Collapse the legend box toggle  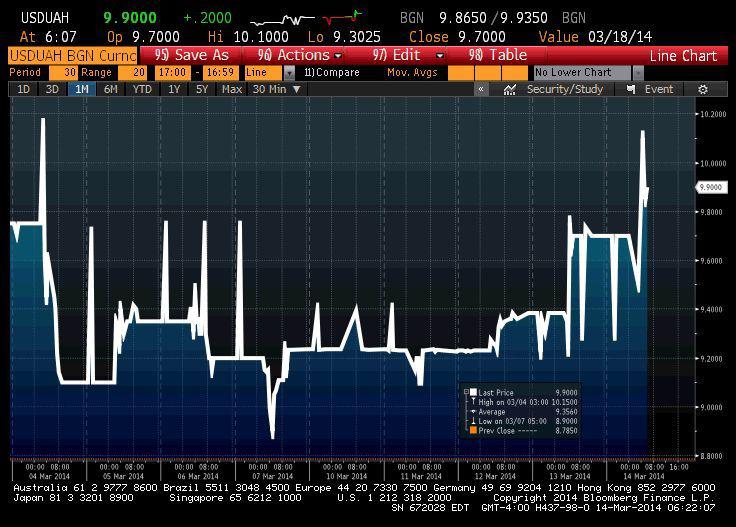click(x=465, y=391)
